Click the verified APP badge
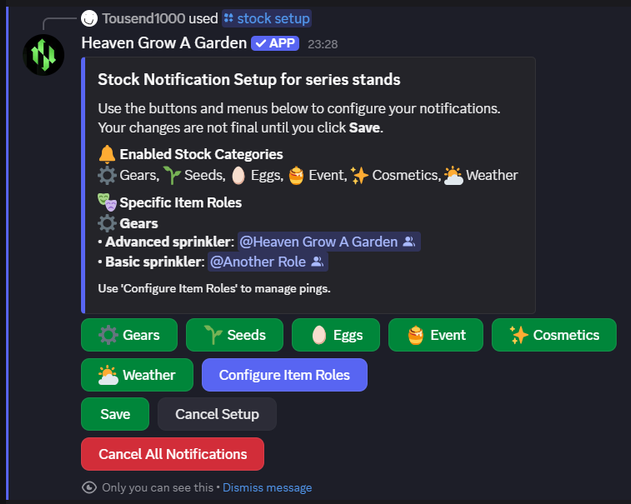Image resolution: width=631 pixels, height=504 pixels. point(275,43)
